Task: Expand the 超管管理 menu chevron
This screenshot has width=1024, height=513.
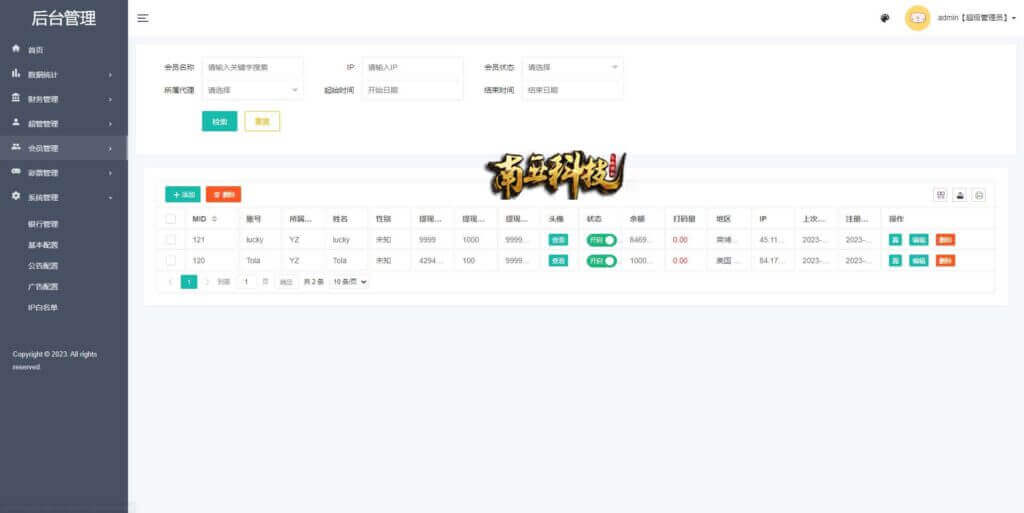Action: (110, 124)
